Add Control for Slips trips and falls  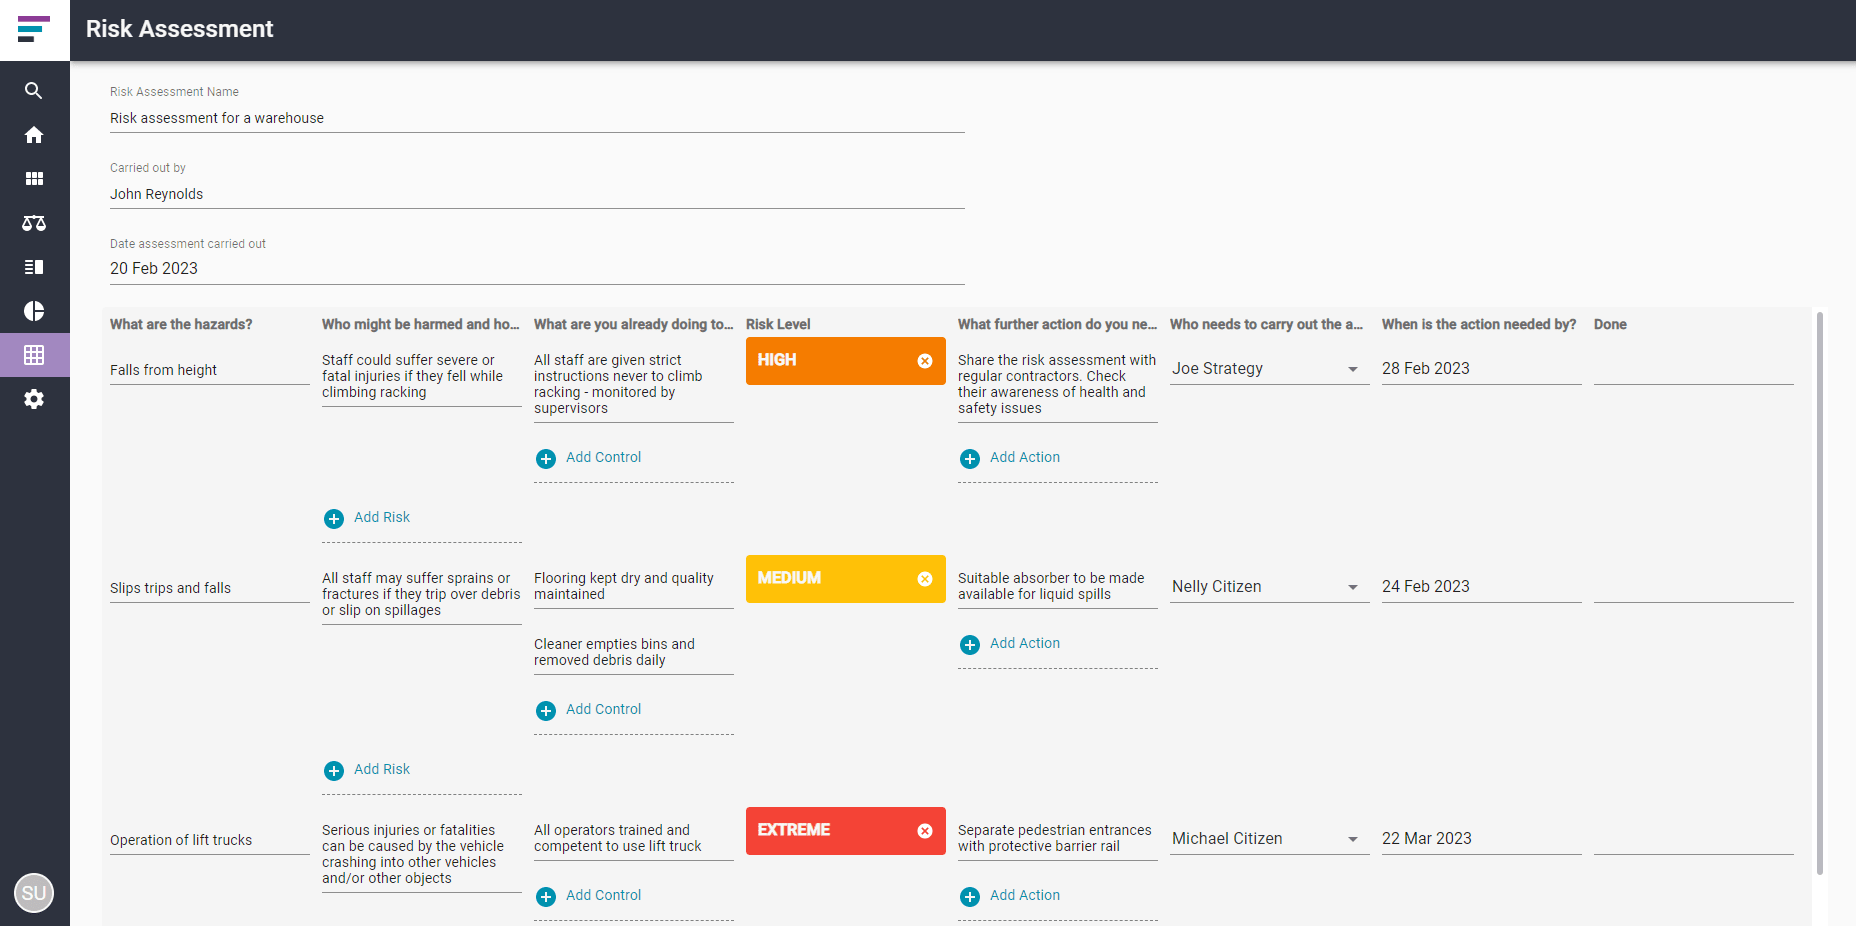click(x=589, y=710)
